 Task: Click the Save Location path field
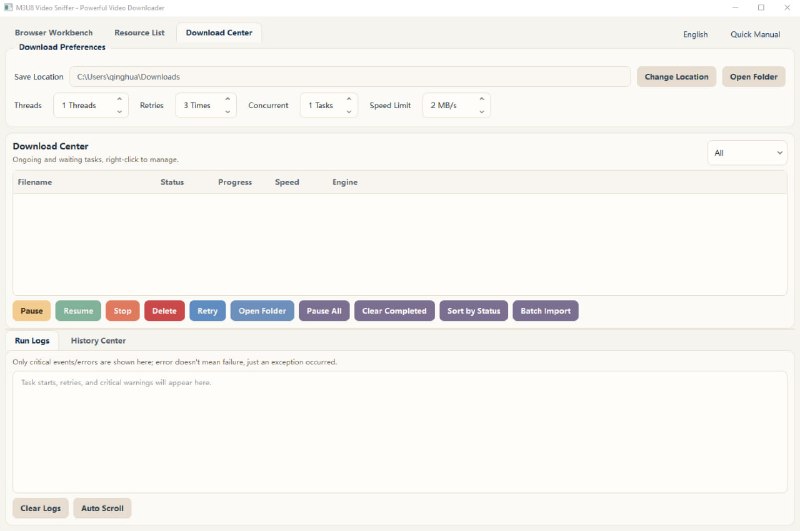point(349,77)
